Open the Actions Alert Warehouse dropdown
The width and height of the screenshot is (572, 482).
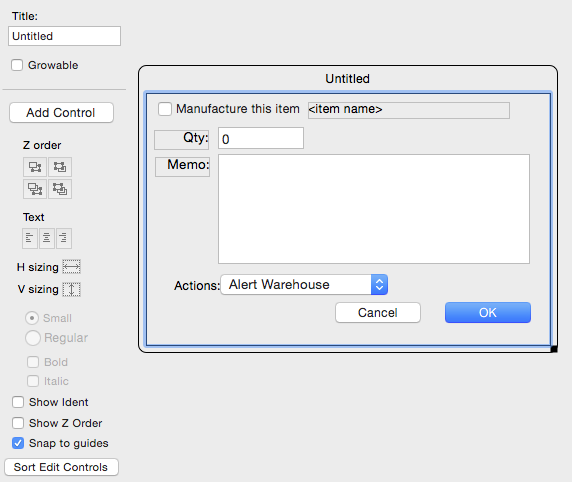click(x=304, y=285)
